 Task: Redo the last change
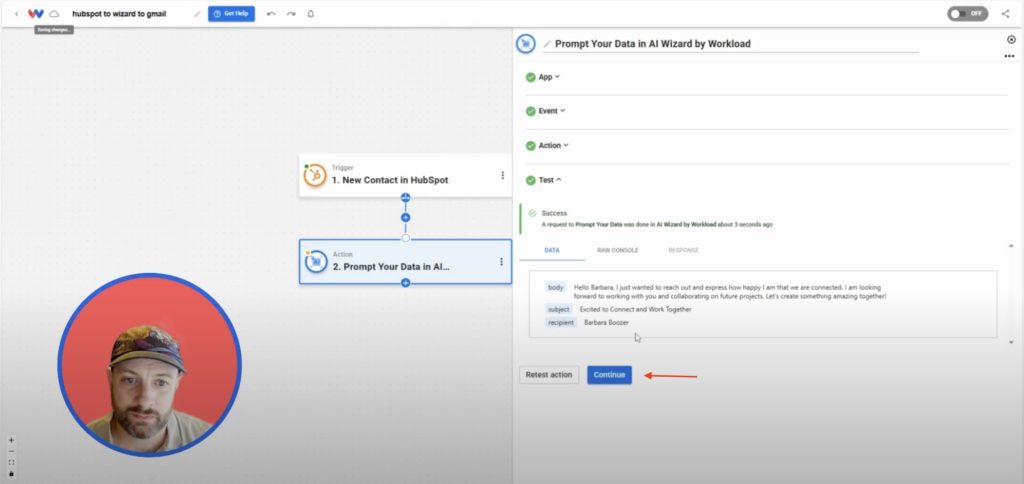coord(291,14)
